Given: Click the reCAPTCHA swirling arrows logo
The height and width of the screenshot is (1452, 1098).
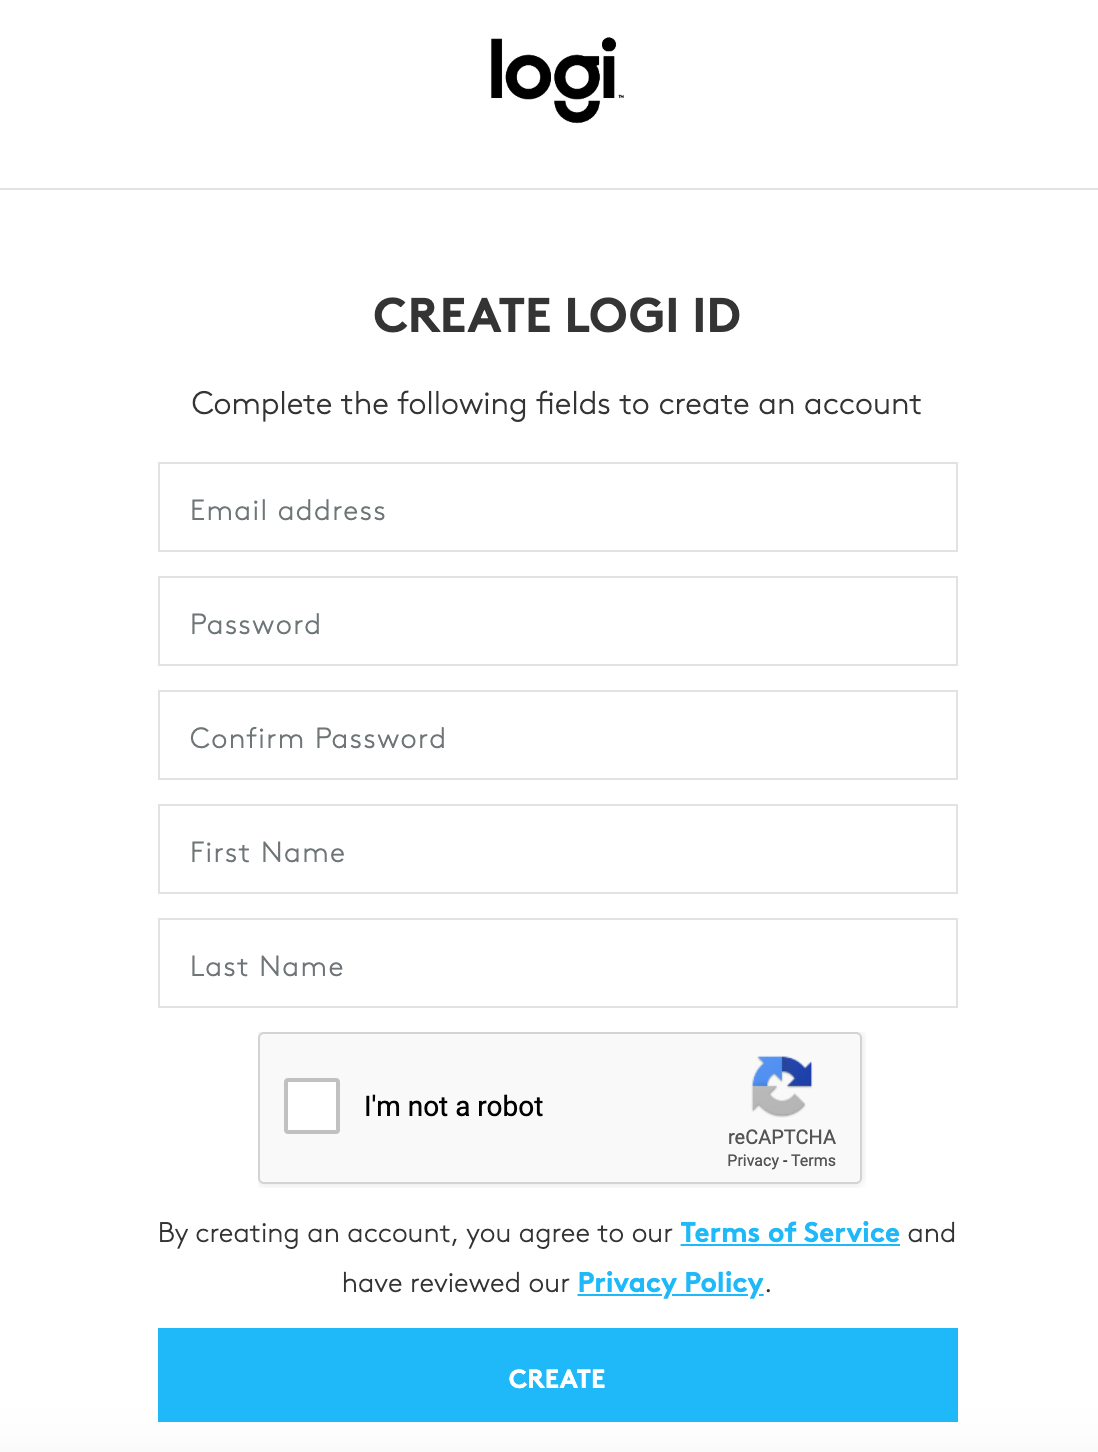Looking at the screenshot, I should click(782, 1086).
